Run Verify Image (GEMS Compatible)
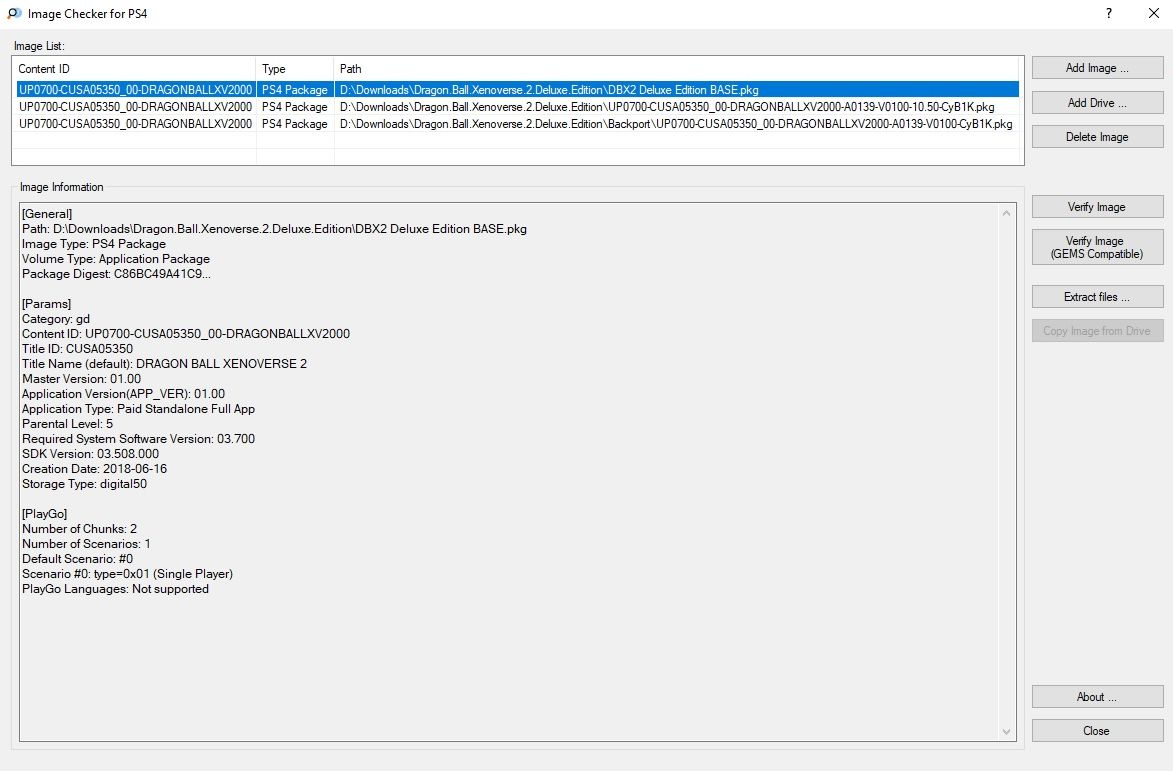Screen dimensions: 1173x771 [1097, 248]
